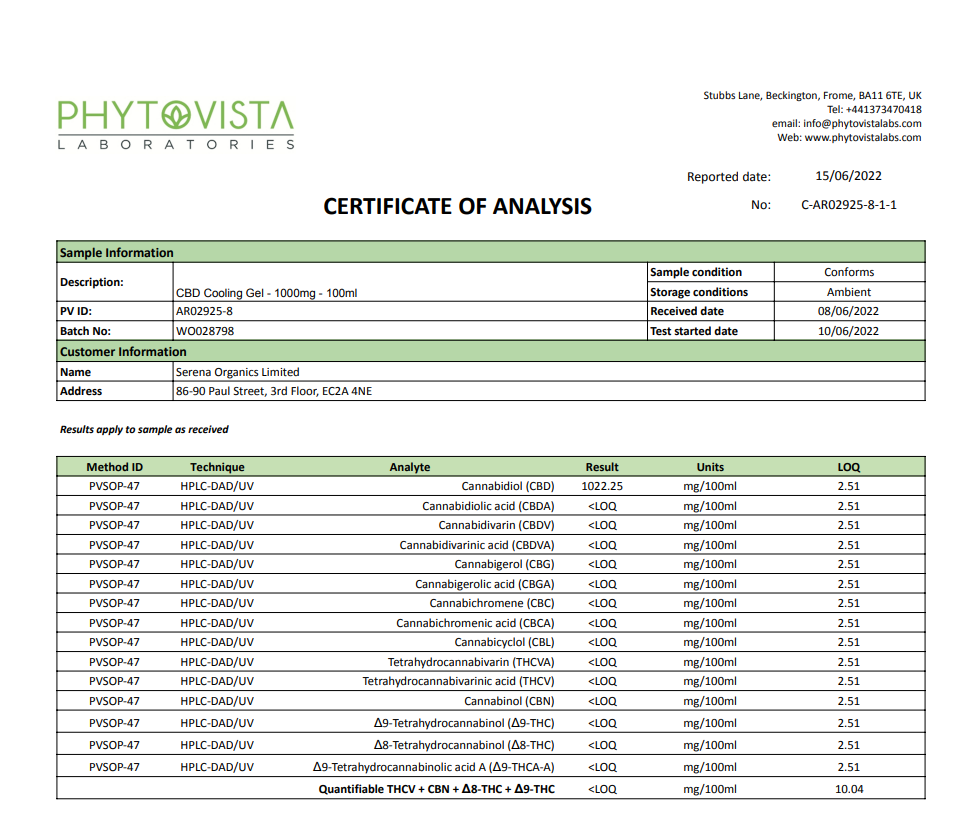Image resolution: width=977 pixels, height=817 pixels.
Task: Click the Δ9-Tetrahydrocannabinol (Δ9-THC) analyte
Action: click(x=464, y=723)
